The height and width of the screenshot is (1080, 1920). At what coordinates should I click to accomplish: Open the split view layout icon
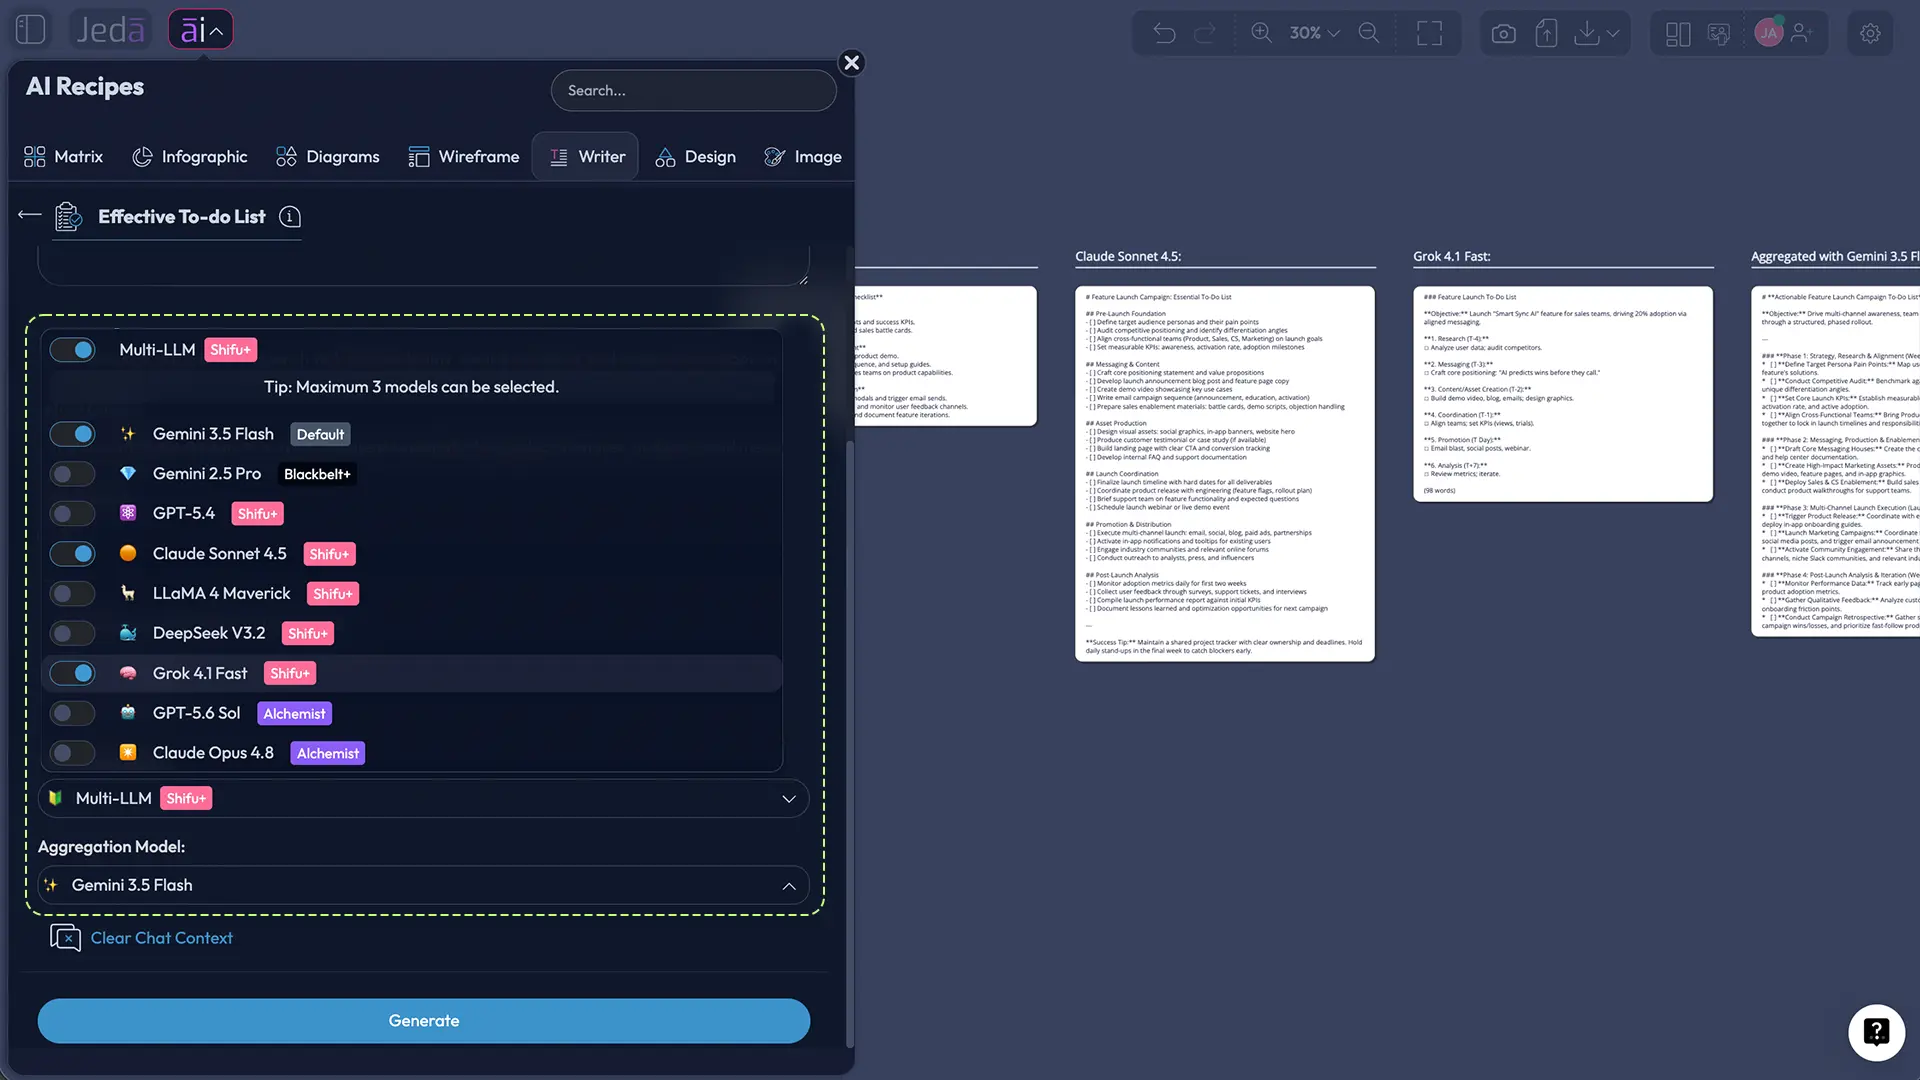pos(1678,34)
